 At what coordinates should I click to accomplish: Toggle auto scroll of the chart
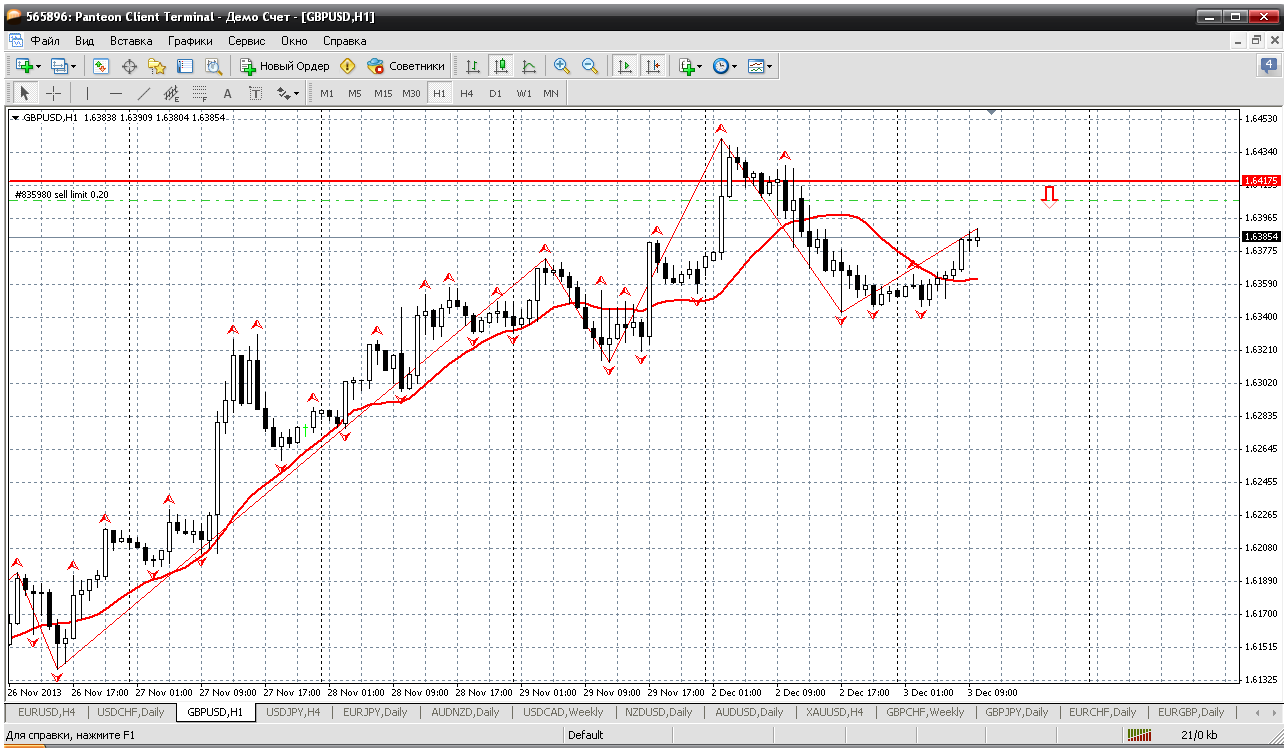[625, 66]
